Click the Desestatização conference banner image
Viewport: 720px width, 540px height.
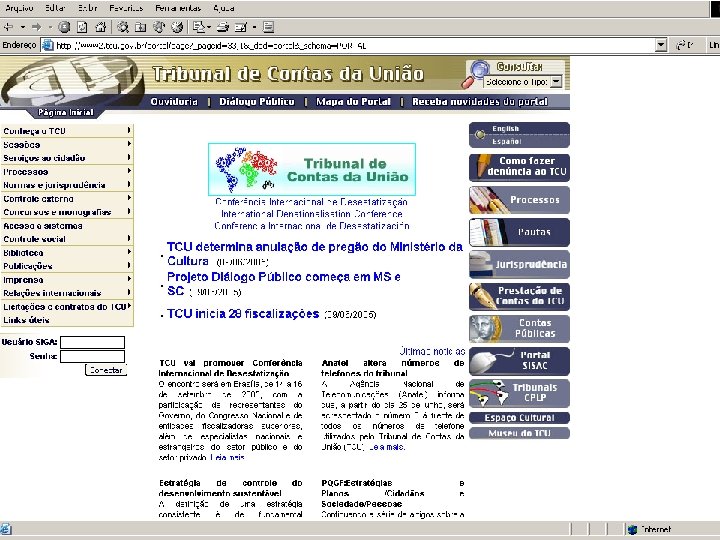point(312,169)
